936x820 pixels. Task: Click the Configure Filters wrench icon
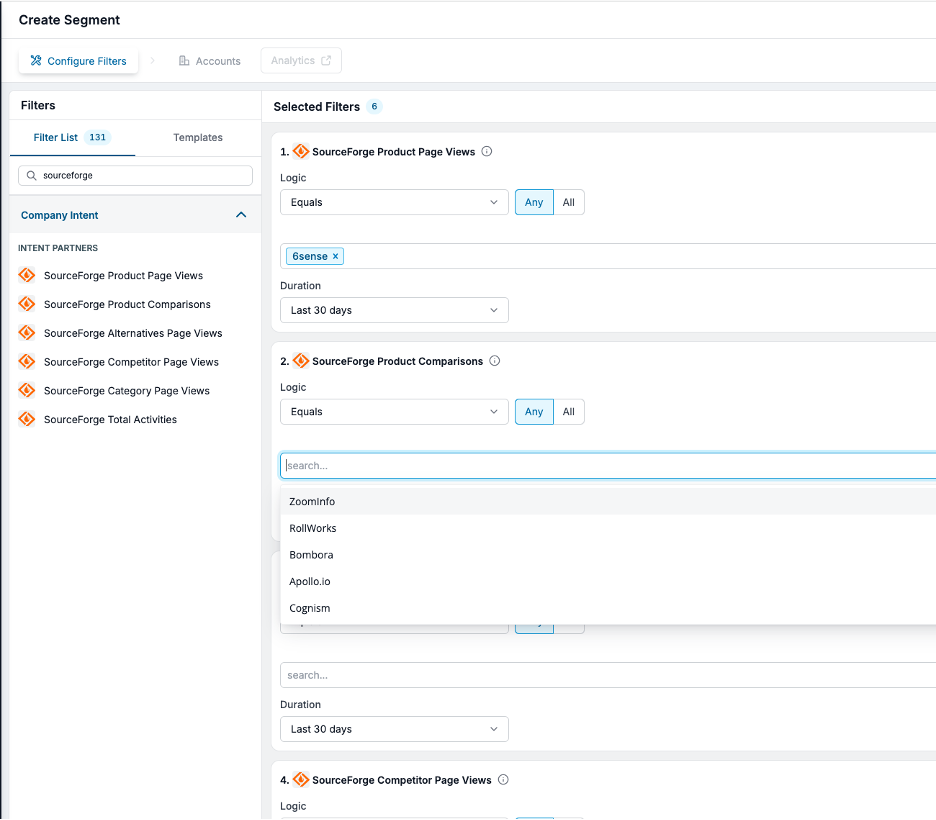pos(36,61)
